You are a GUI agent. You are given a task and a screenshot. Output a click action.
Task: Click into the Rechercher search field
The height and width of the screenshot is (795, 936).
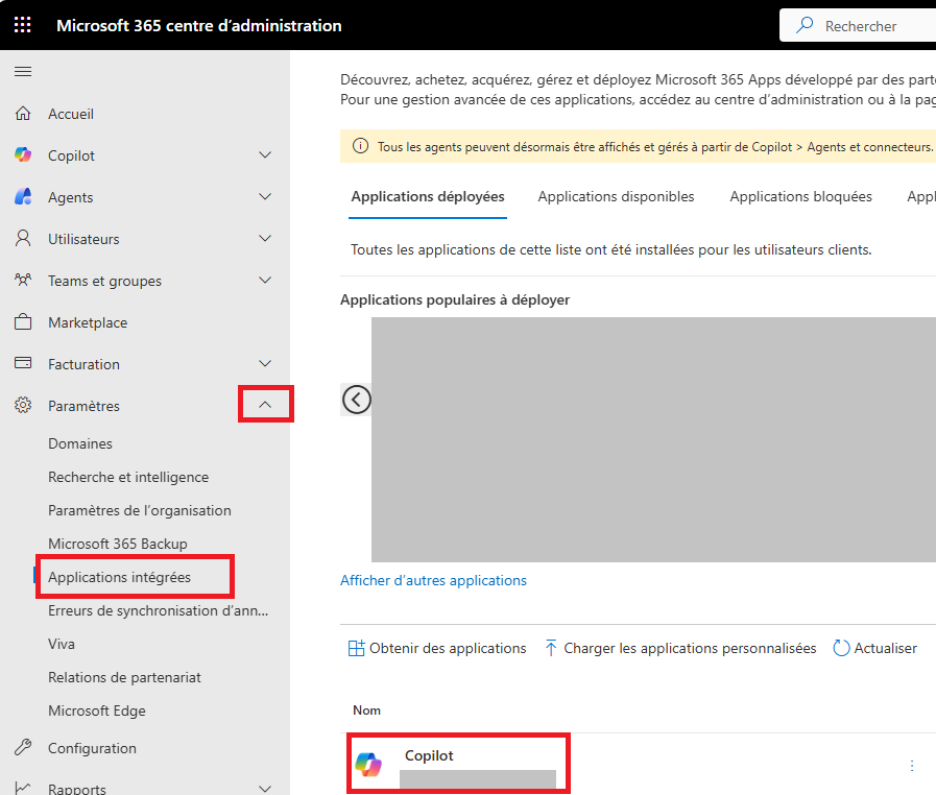coord(860,26)
